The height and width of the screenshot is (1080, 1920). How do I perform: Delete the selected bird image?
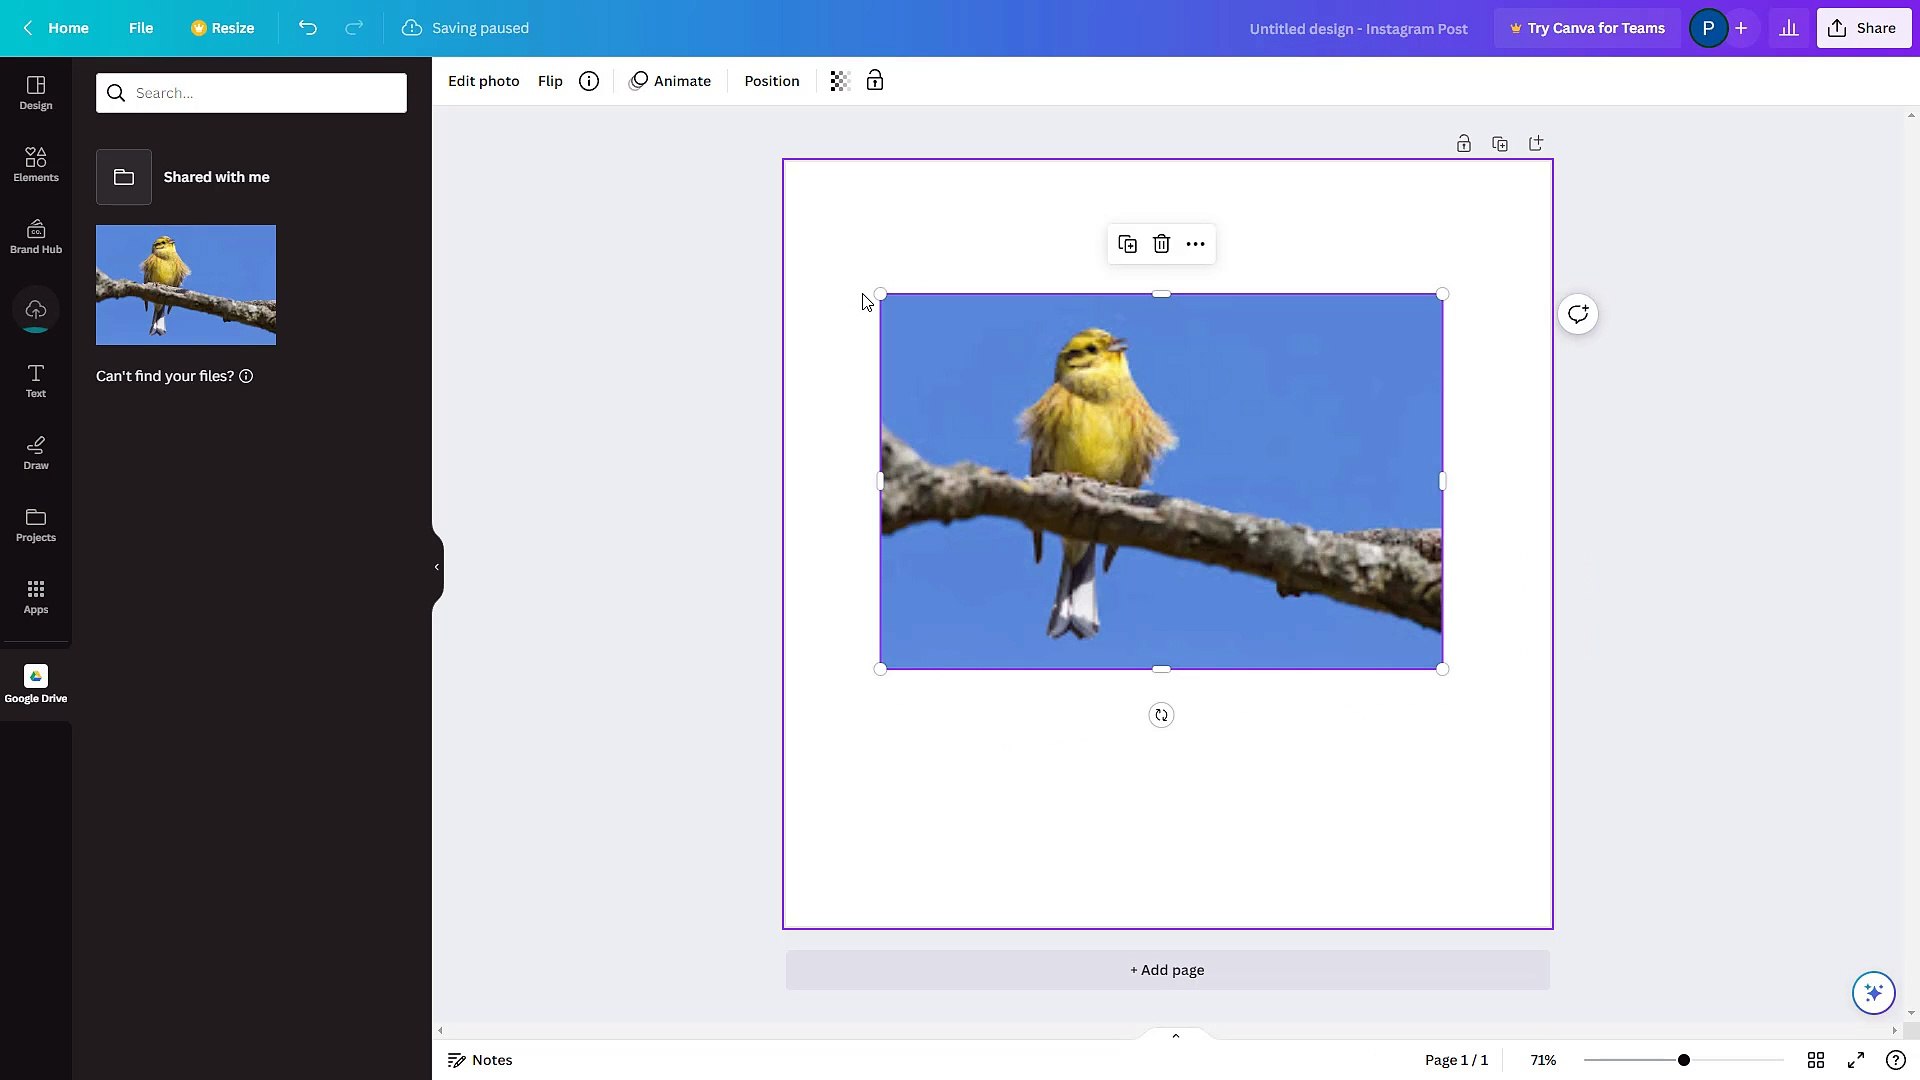point(1161,244)
